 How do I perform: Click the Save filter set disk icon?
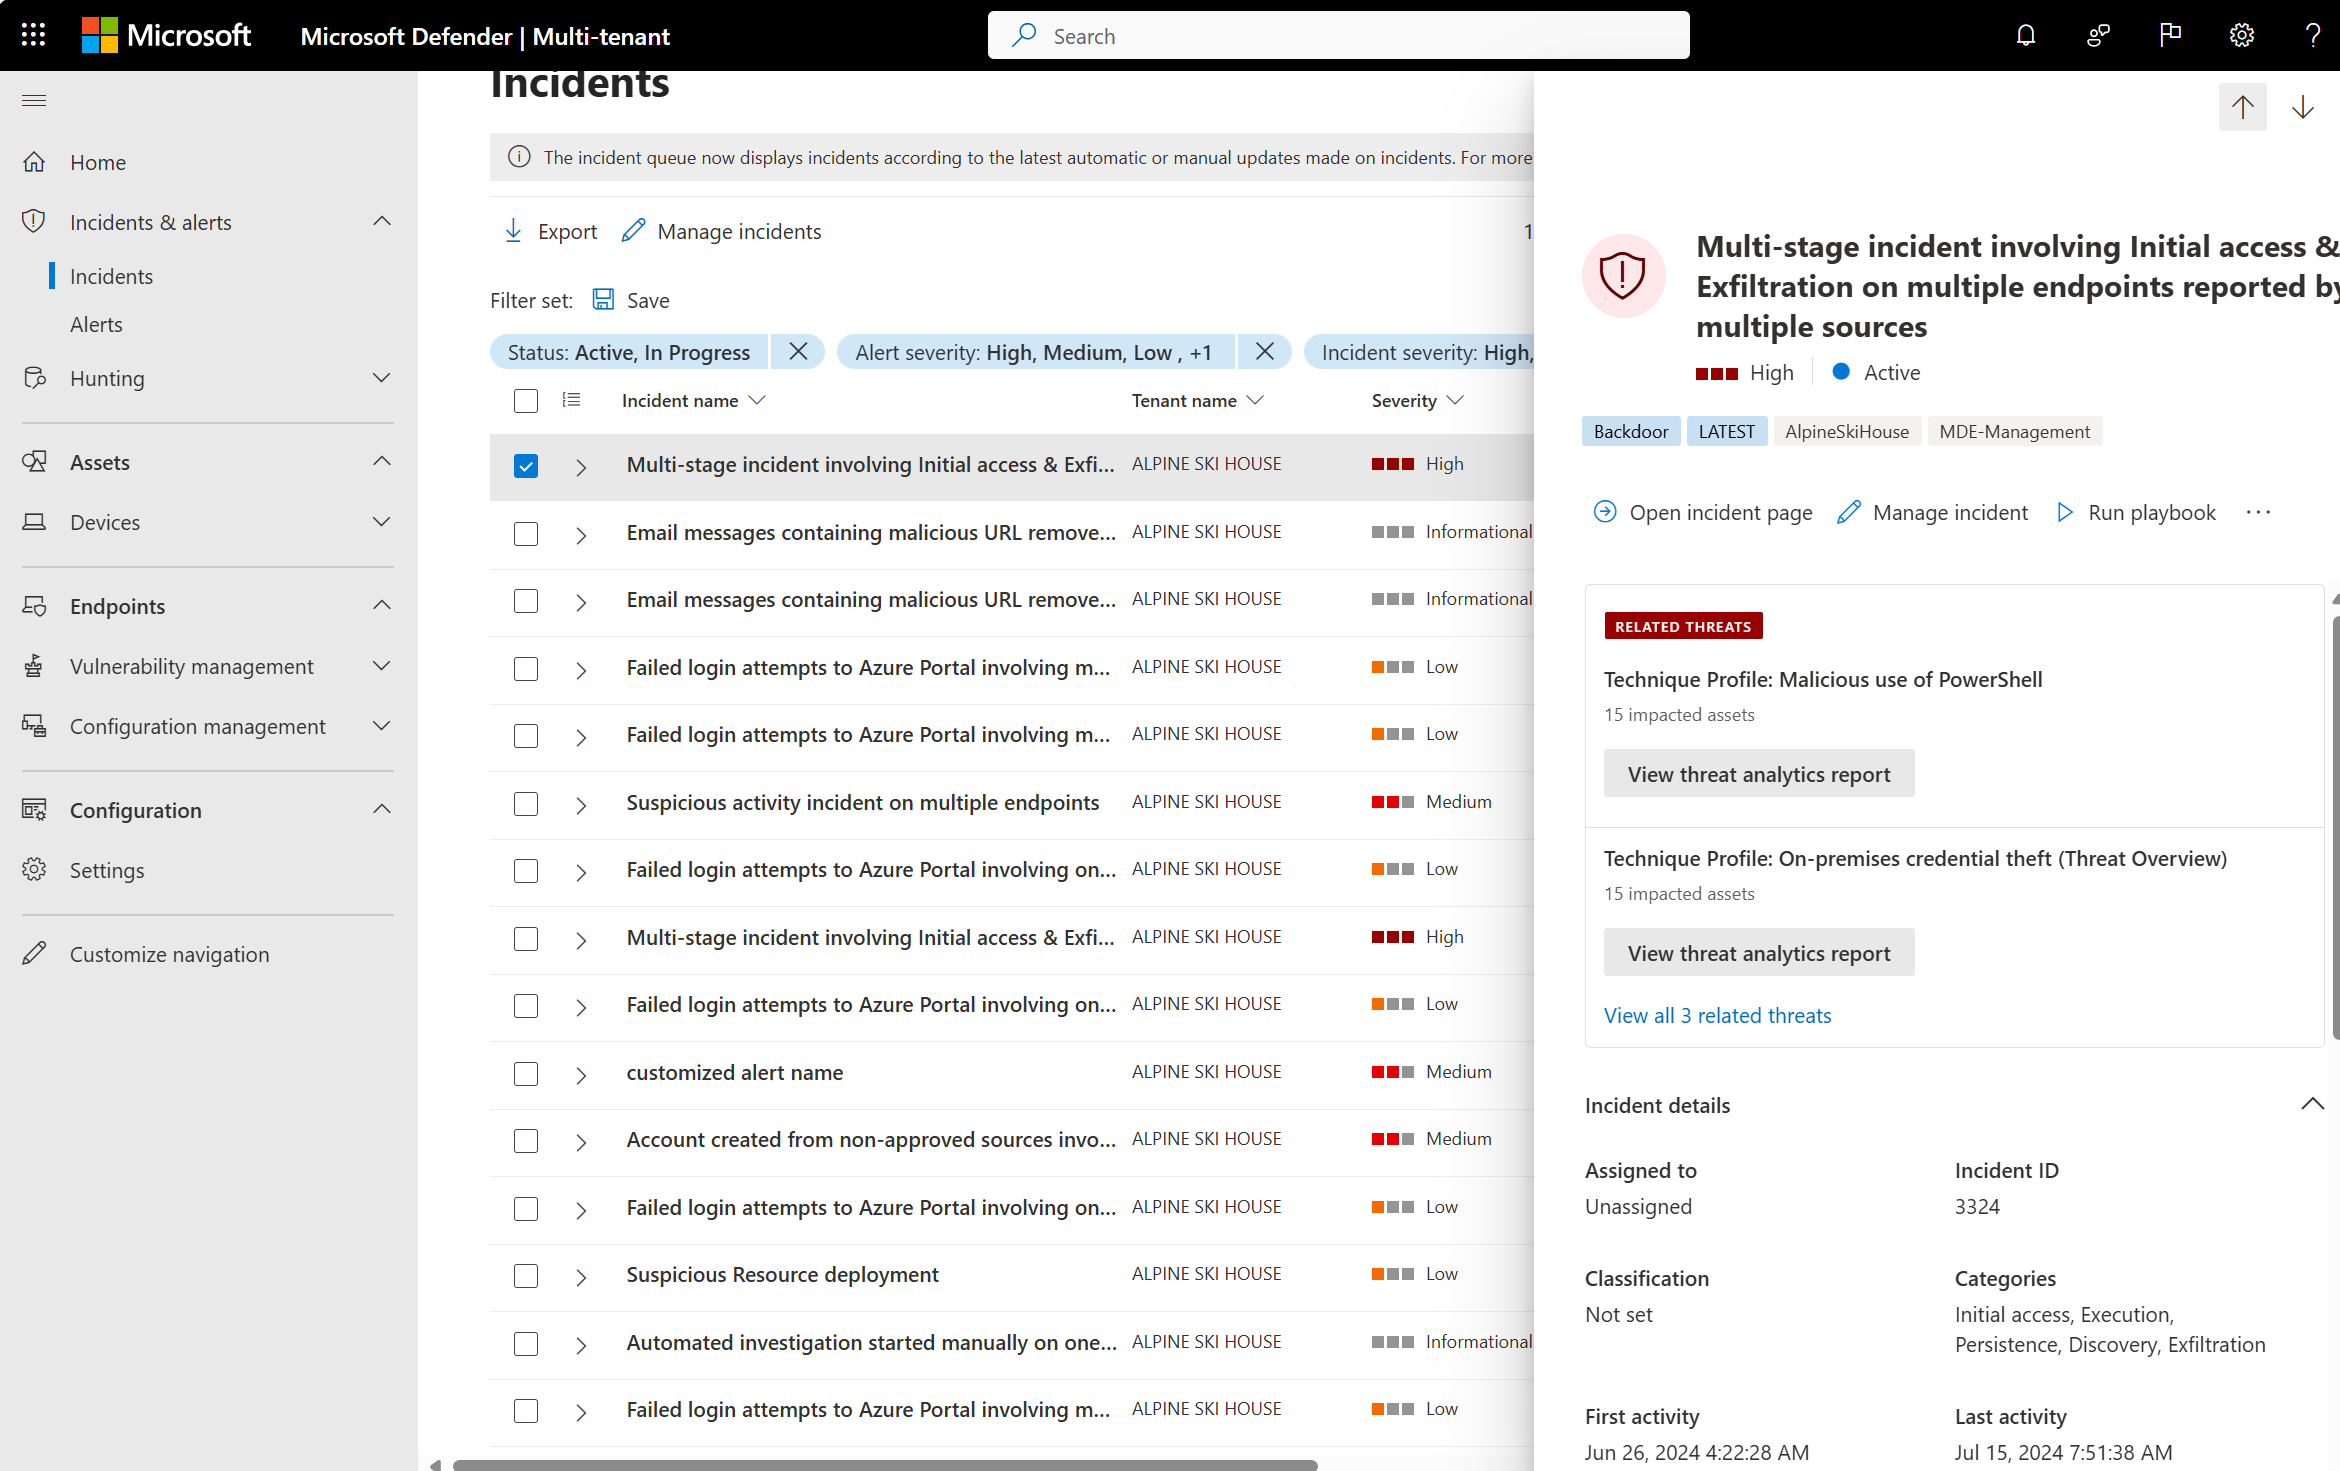(x=603, y=299)
